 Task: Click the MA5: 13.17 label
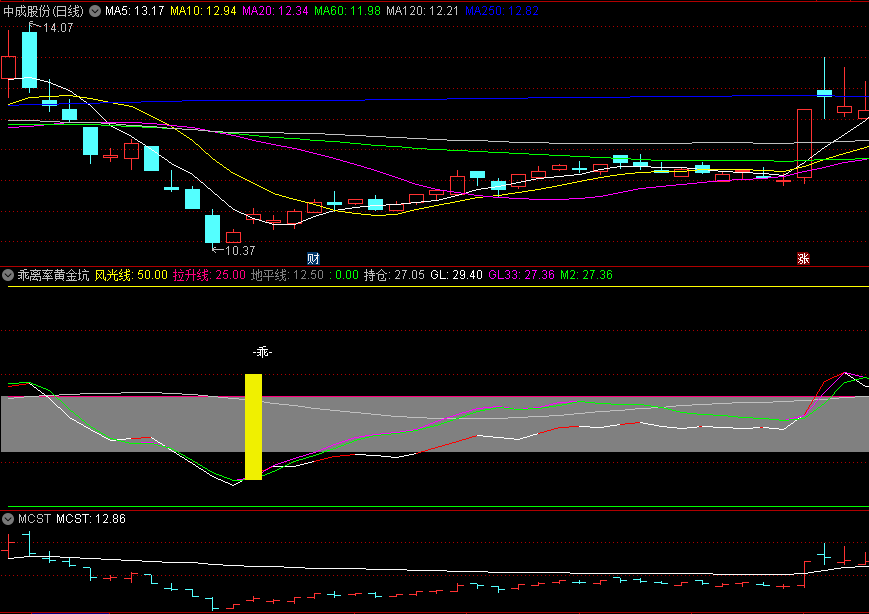[135, 11]
